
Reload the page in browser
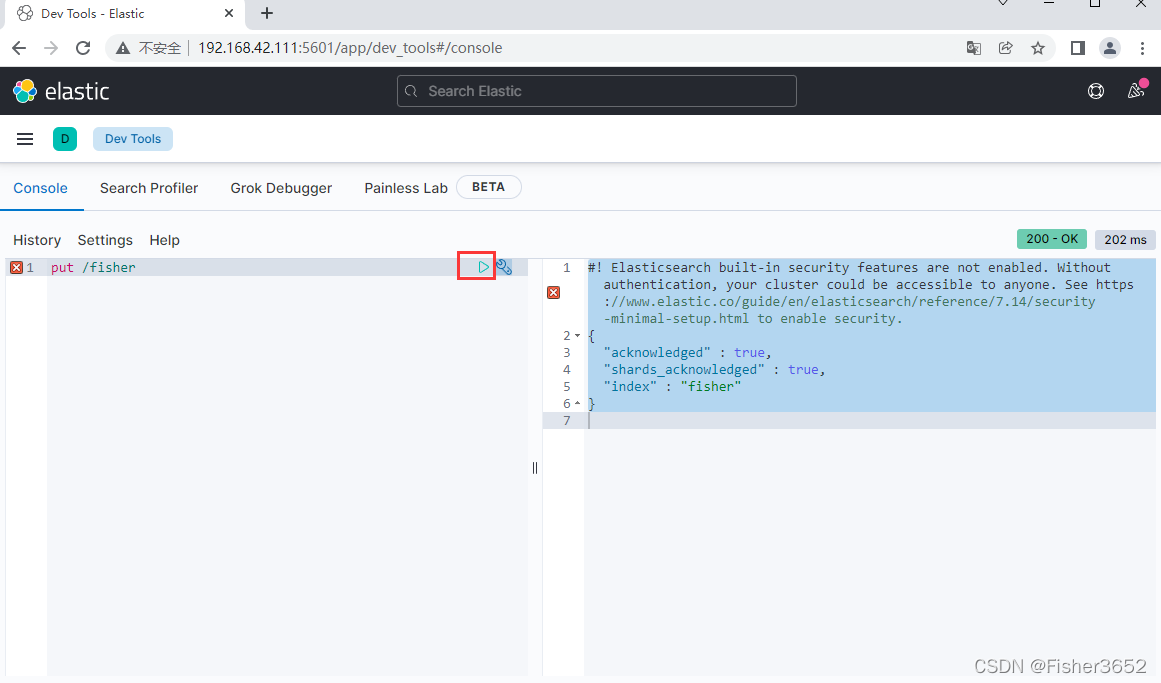click(83, 48)
